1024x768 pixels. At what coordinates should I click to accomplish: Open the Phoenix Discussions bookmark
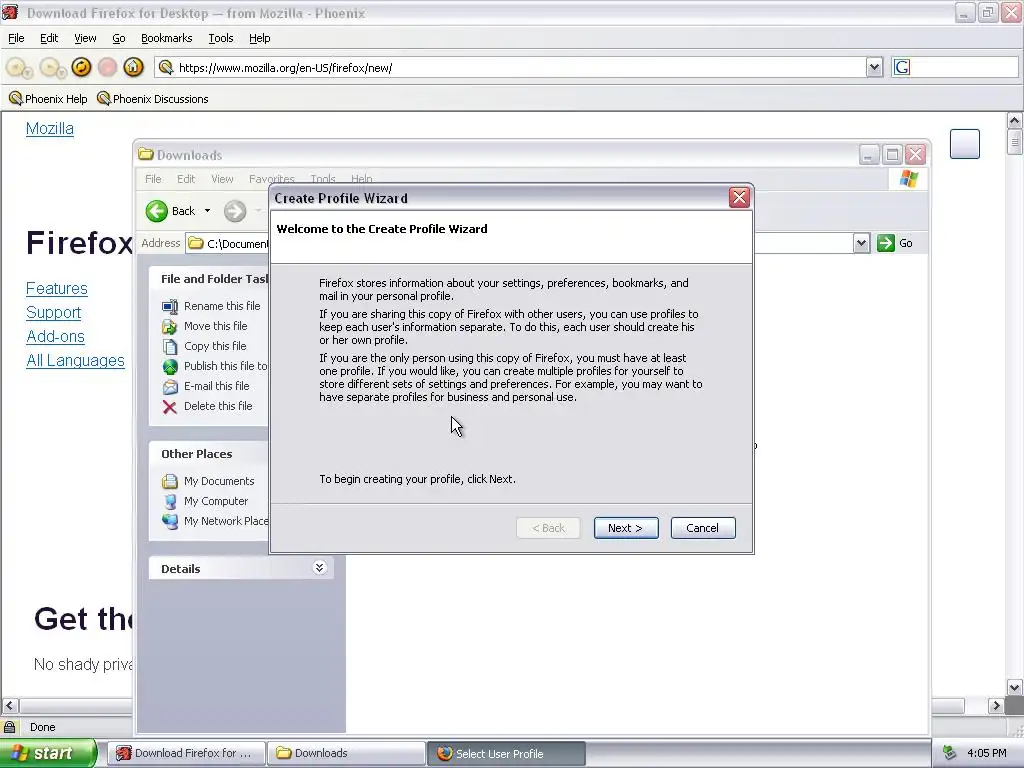pyautogui.click(x=153, y=99)
